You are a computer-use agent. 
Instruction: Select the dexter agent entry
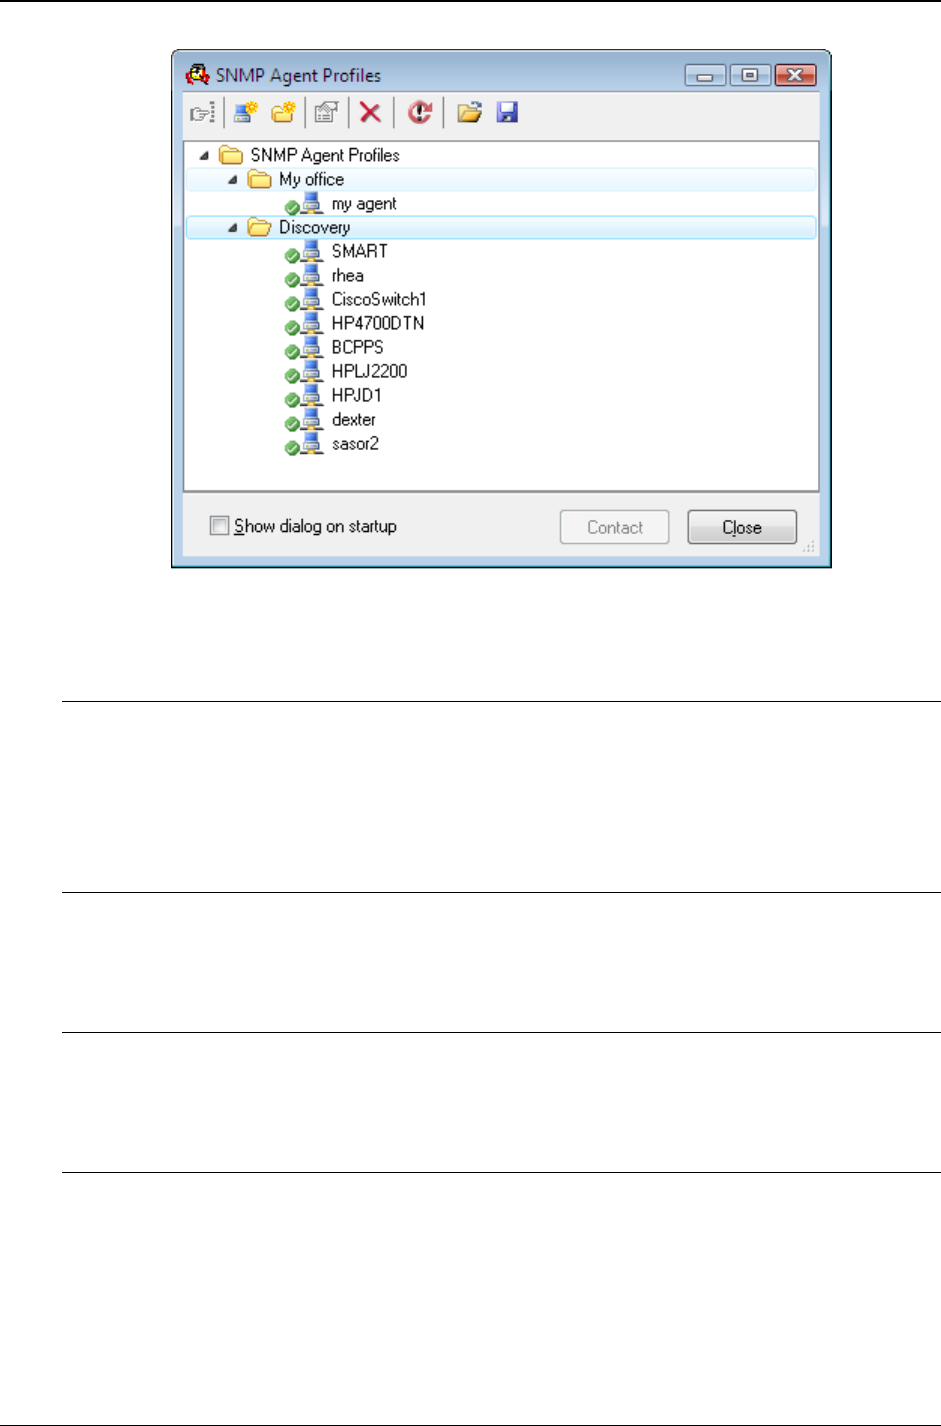pos(354,420)
